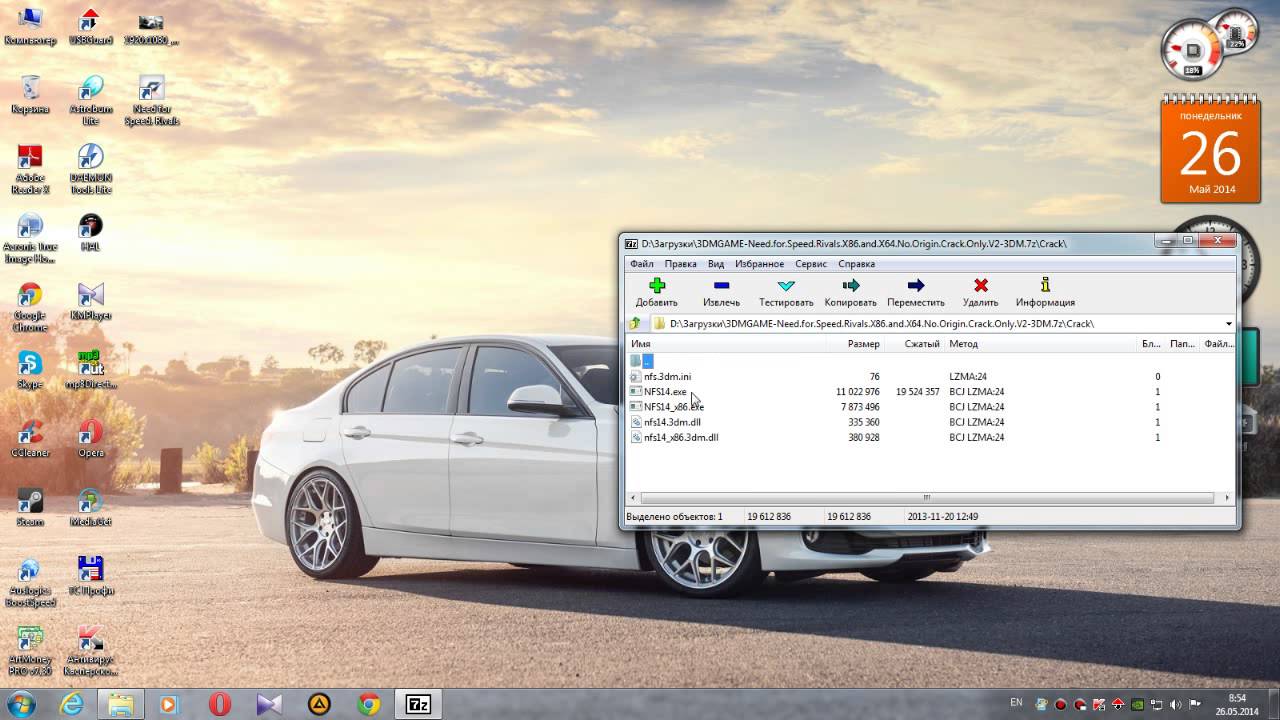Click the horizontal scrollbar in the 7-Zip list

927,497
